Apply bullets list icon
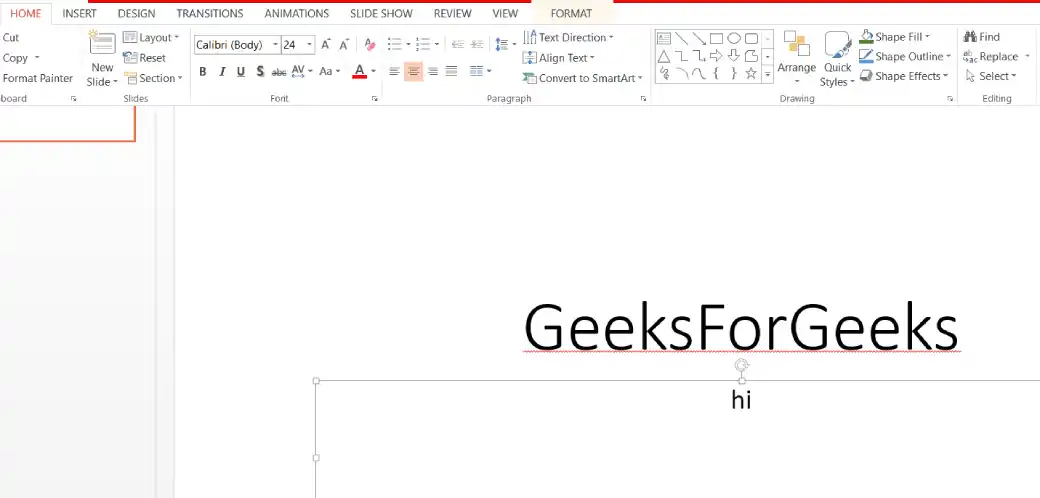This screenshot has height=498, width=1040. pos(395,44)
